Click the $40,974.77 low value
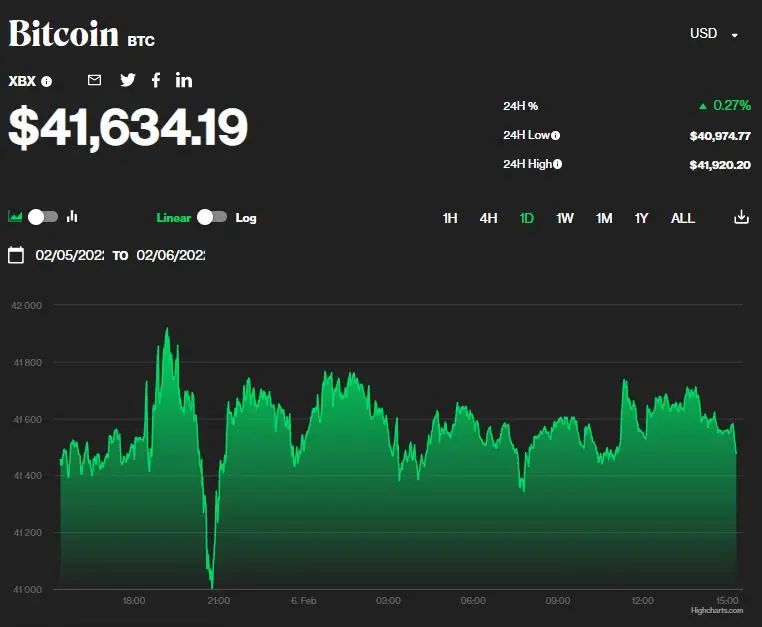This screenshot has height=627, width=762. [x=720, y=136]
